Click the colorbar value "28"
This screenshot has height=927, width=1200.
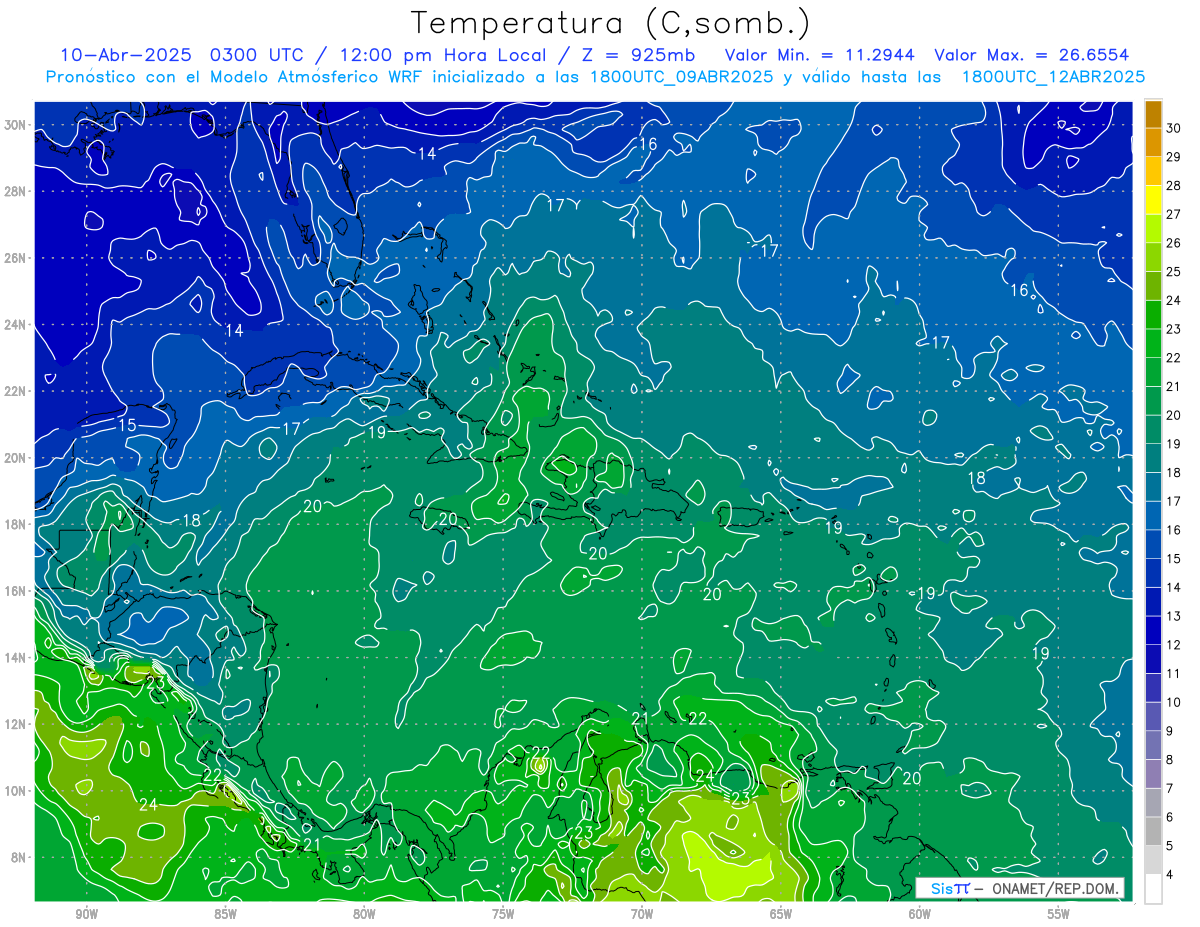click(1174, 185)
